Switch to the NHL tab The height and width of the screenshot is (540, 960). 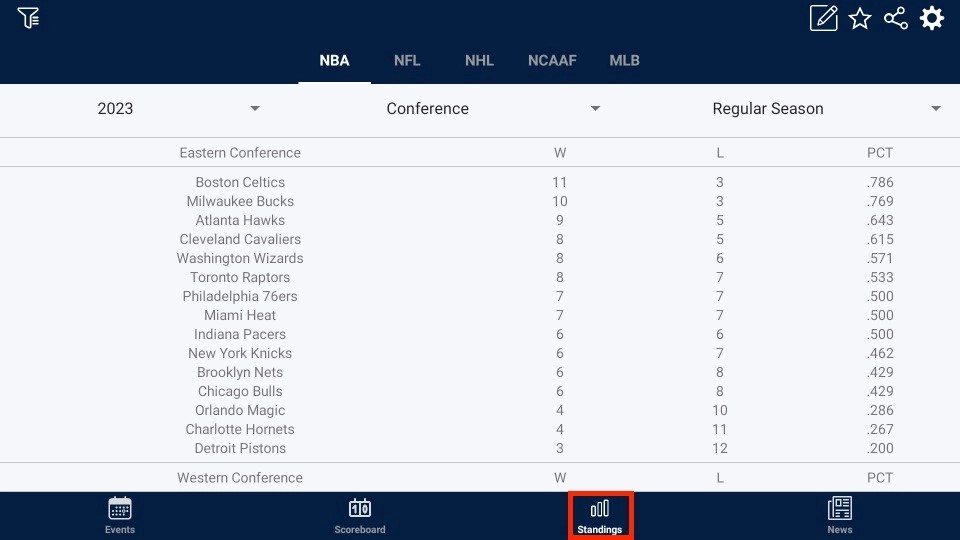pos(479,61)
